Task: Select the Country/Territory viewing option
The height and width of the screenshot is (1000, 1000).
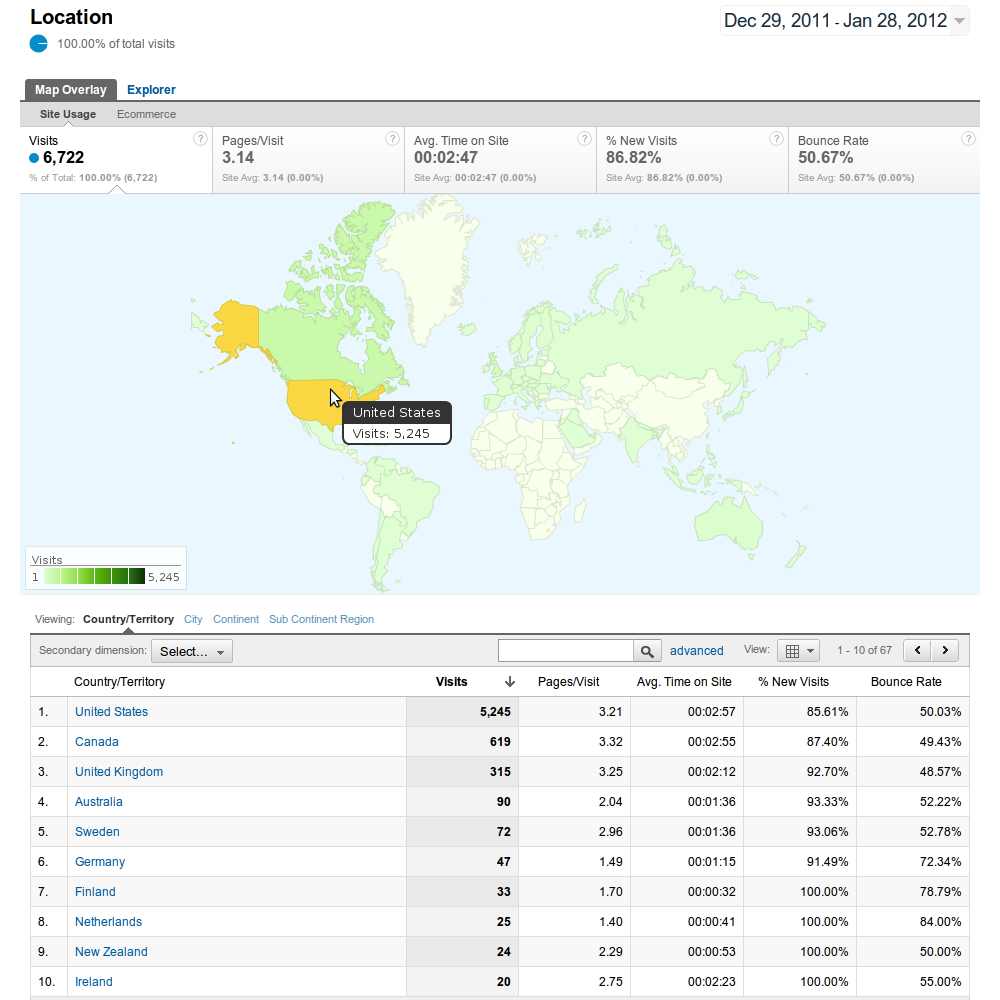Action: coord(128,619)
